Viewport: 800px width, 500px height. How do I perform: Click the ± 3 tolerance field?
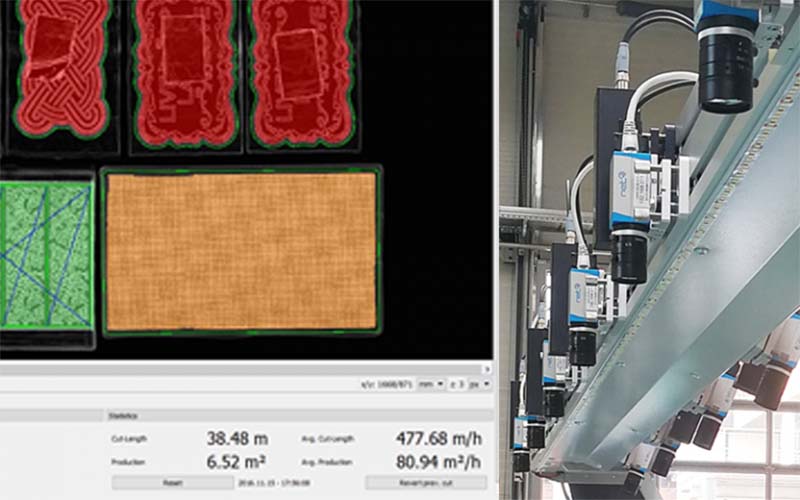pos(456,384)
